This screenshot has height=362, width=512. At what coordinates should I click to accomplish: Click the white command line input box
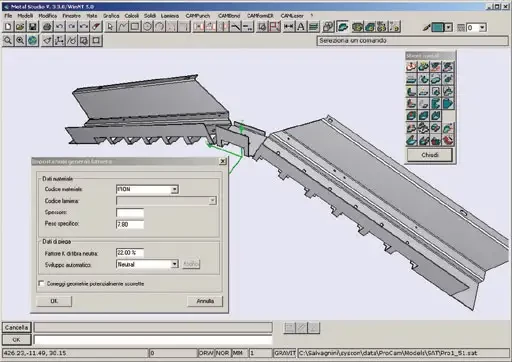tap(153, 340)
